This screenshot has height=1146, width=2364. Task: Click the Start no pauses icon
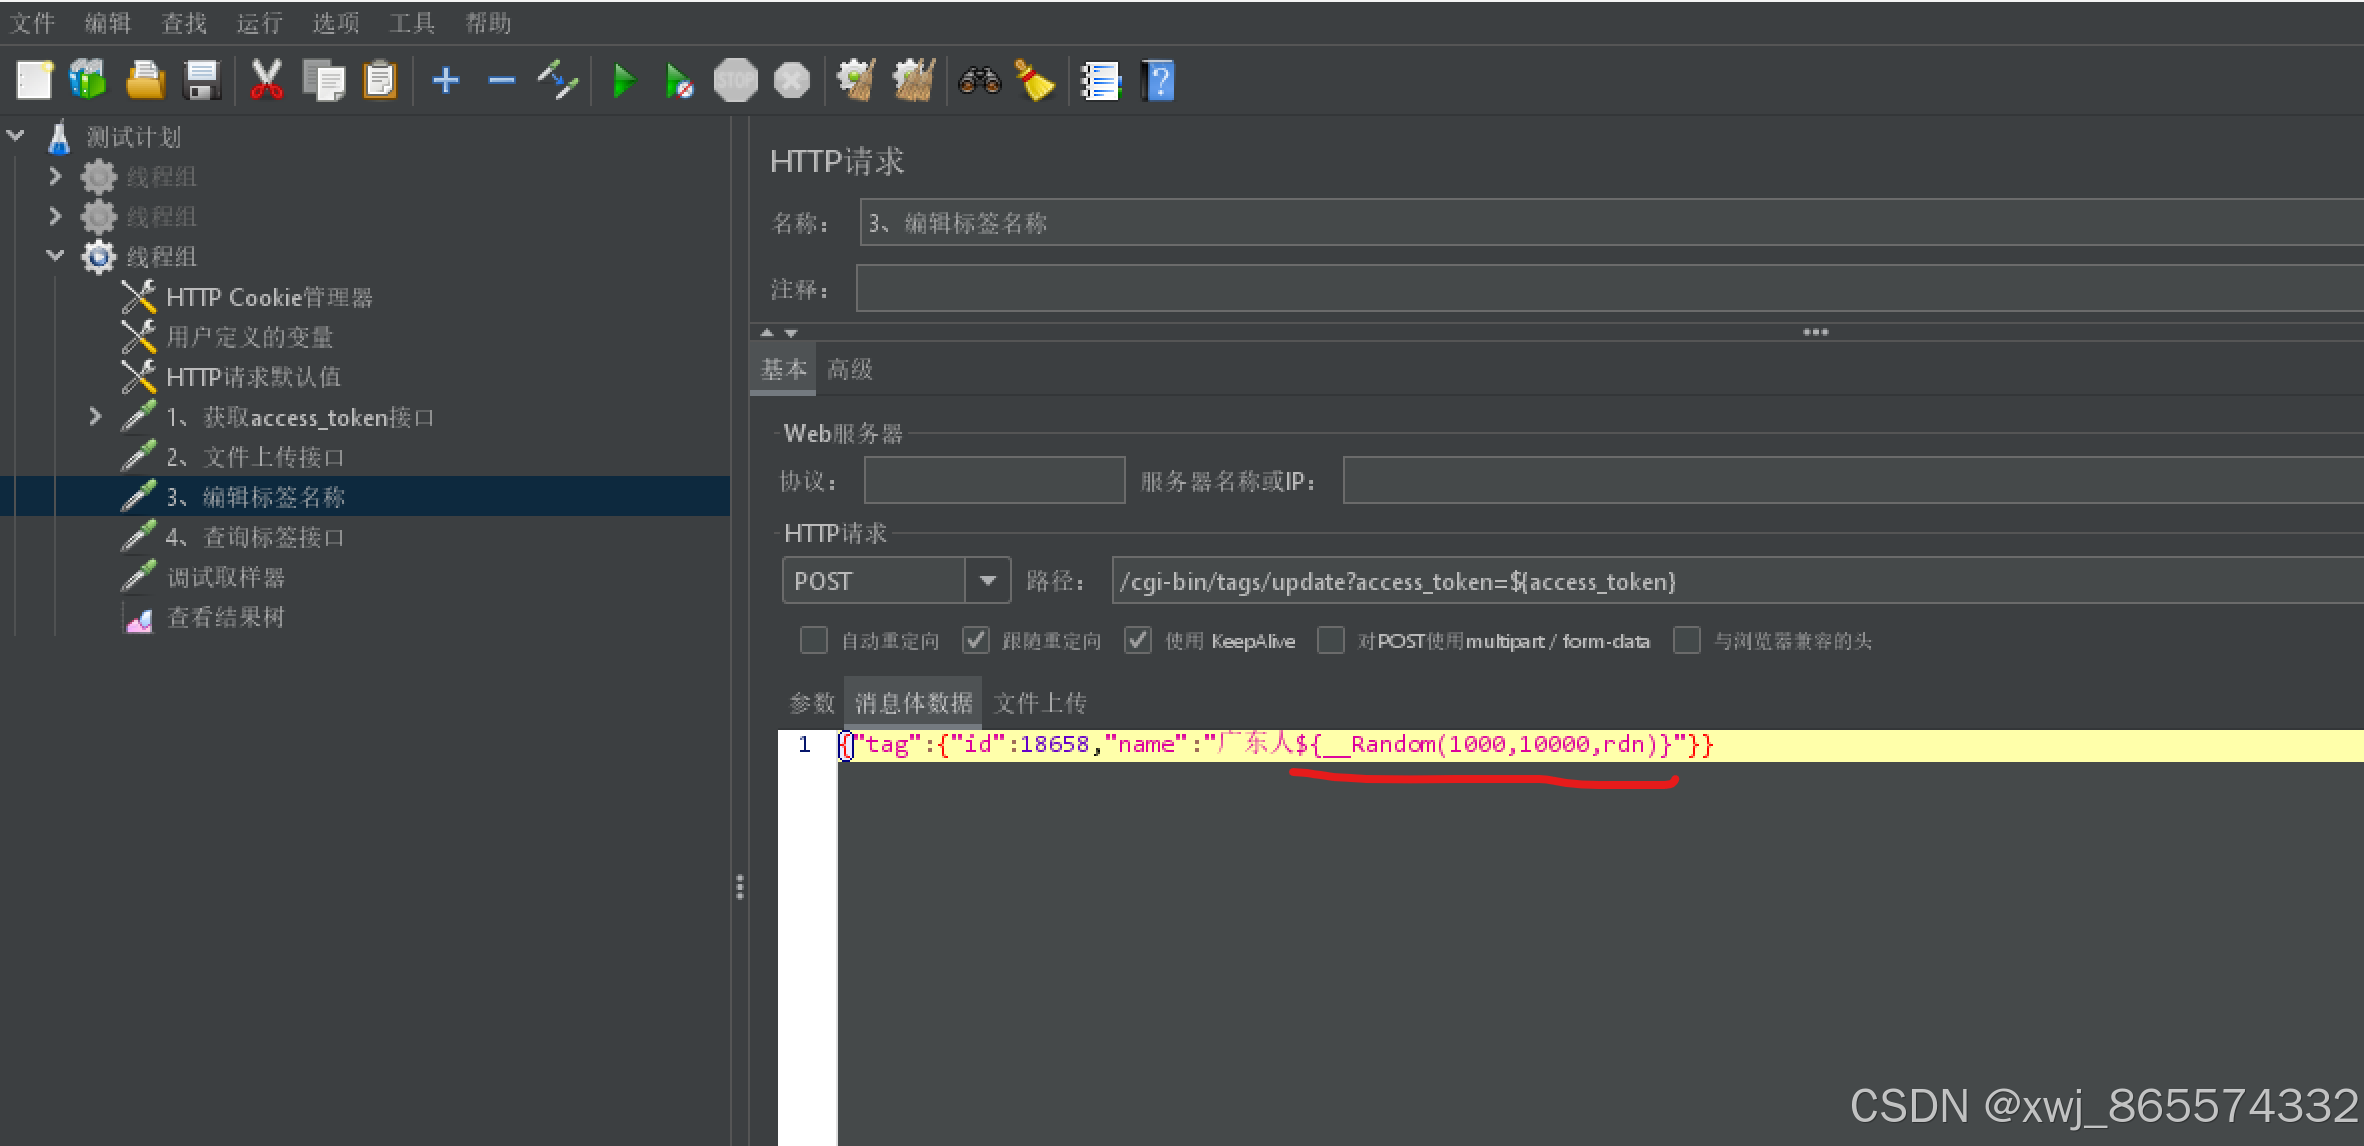pyautogui.click(x=679, y=81)
